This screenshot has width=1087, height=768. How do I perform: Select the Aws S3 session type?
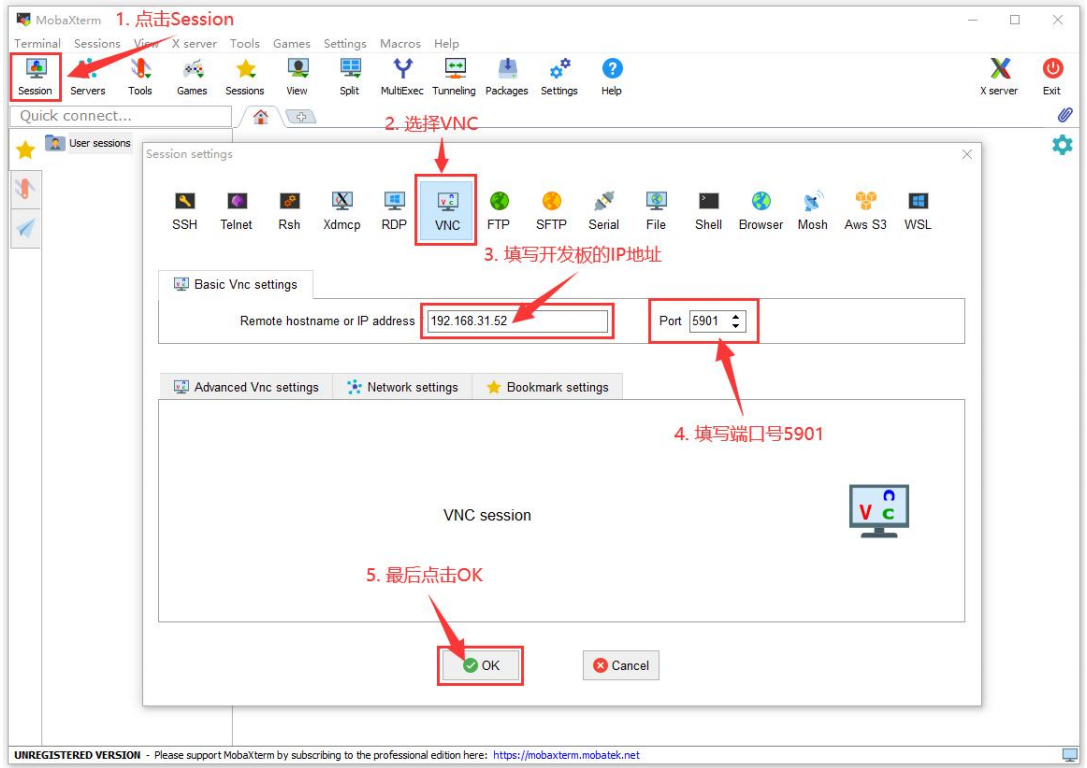click(x=865, y=211)
